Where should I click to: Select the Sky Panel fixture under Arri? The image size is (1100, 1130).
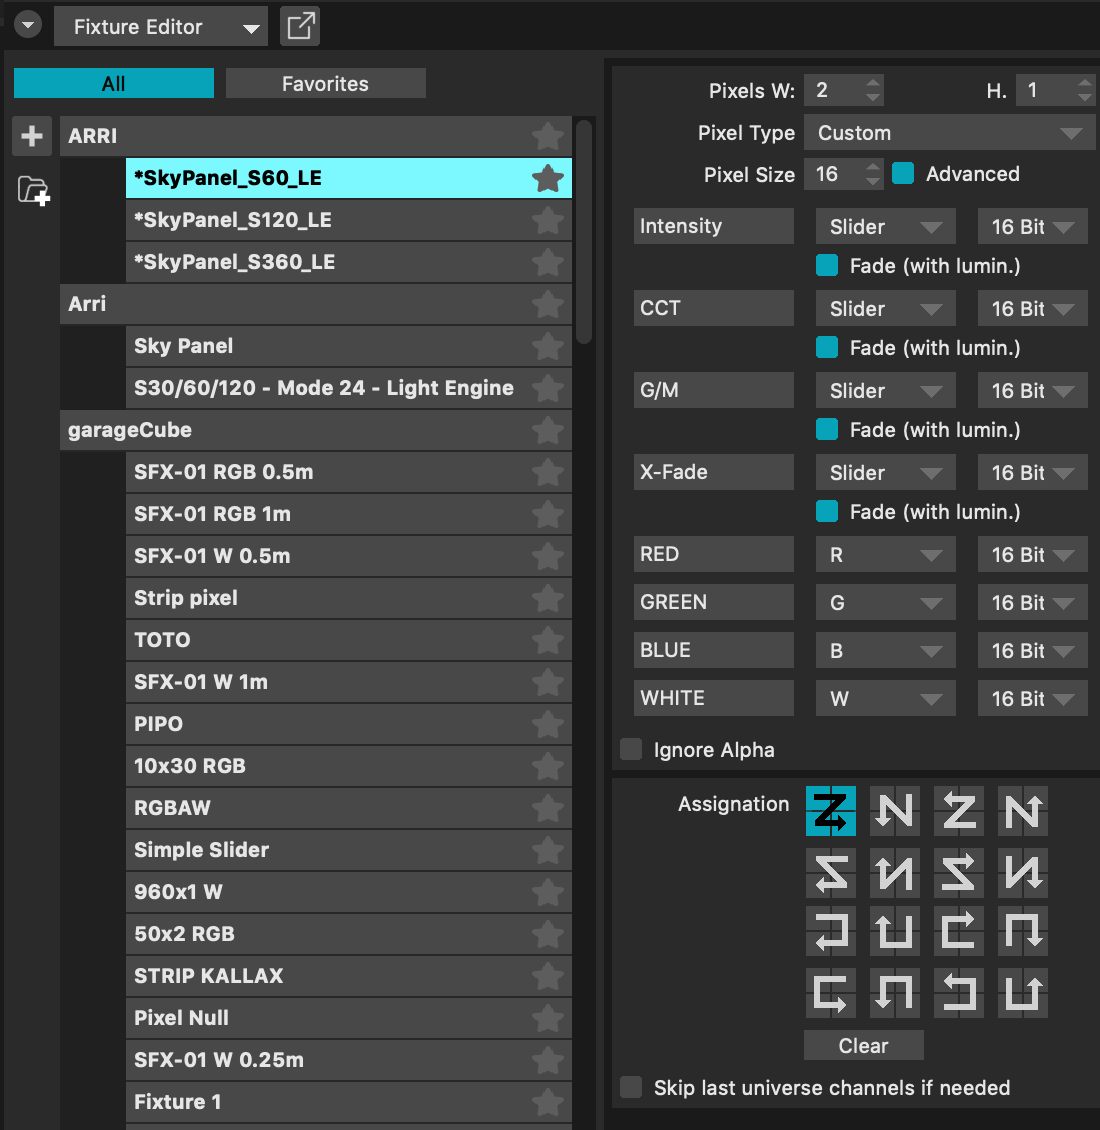pyautogui.click(x=349, y=346)
